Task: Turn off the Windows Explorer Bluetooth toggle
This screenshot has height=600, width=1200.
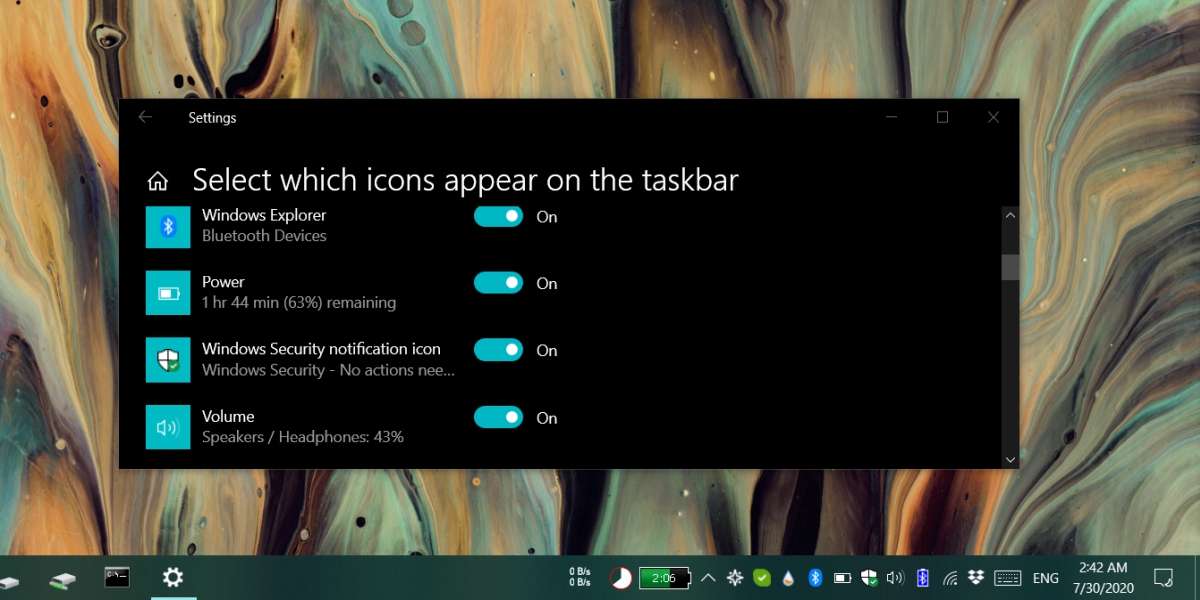Action: (498, 216)
